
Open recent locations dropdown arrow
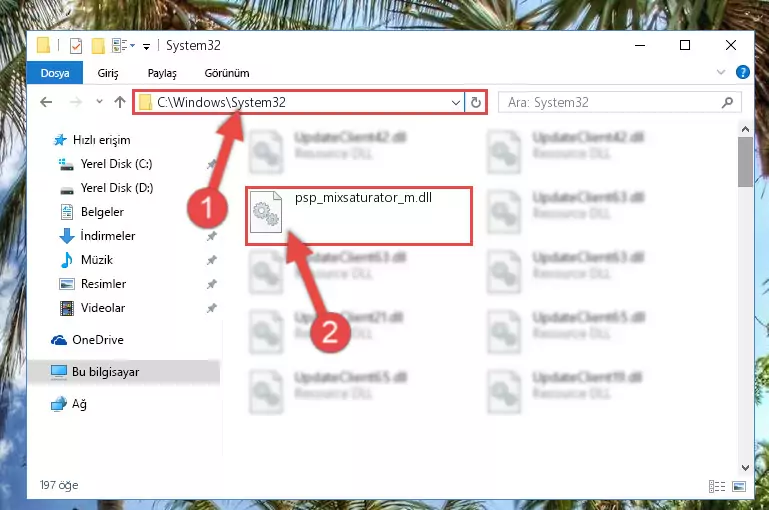pos(100,102)
